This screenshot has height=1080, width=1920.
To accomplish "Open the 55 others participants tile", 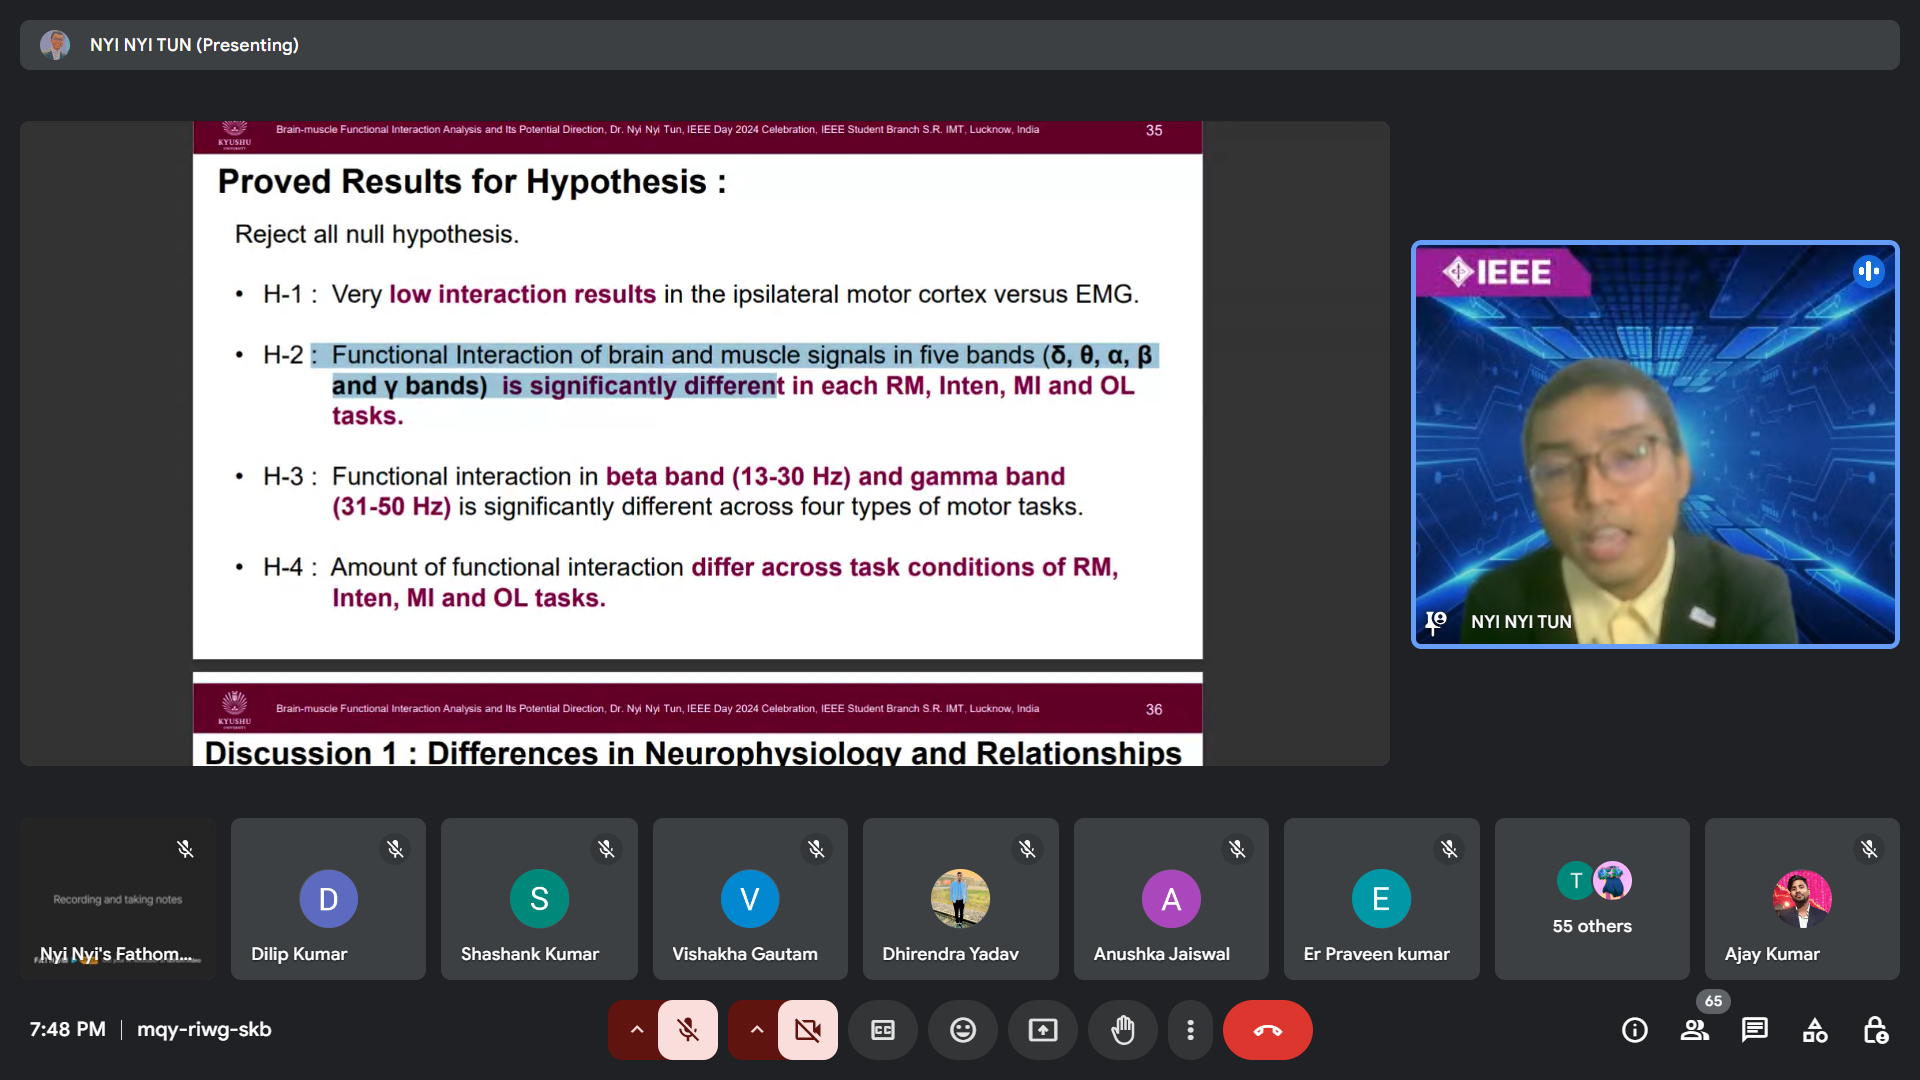I will [1592, 898].
